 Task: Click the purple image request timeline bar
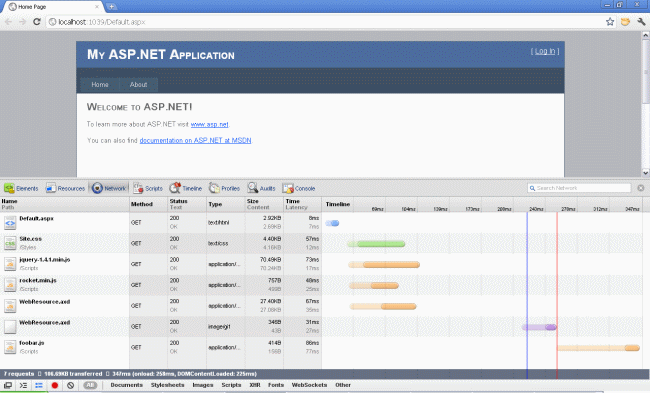pos(539,327)
